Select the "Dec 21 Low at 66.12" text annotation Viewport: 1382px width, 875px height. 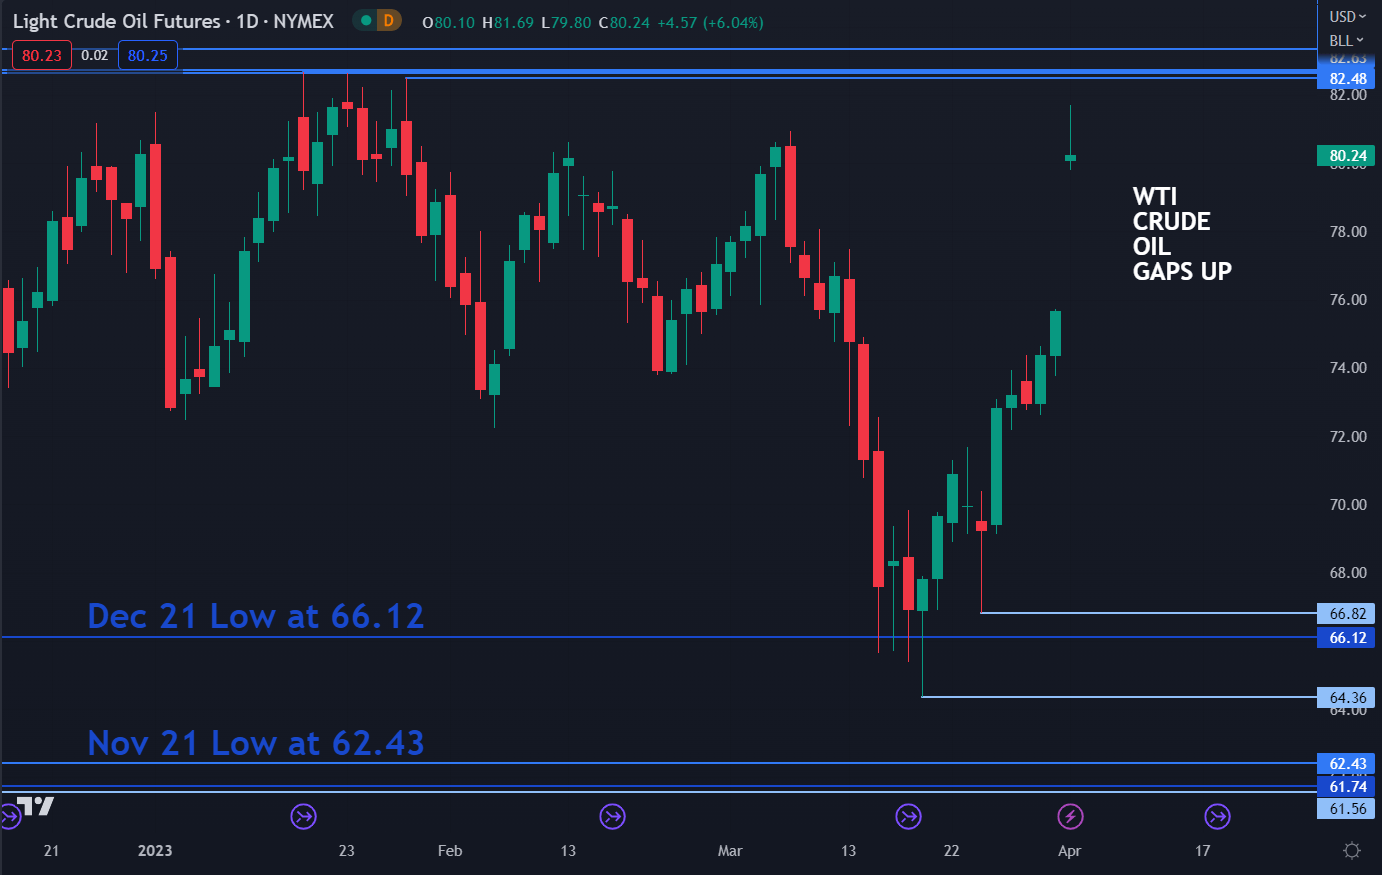click(x=256, y=616)
